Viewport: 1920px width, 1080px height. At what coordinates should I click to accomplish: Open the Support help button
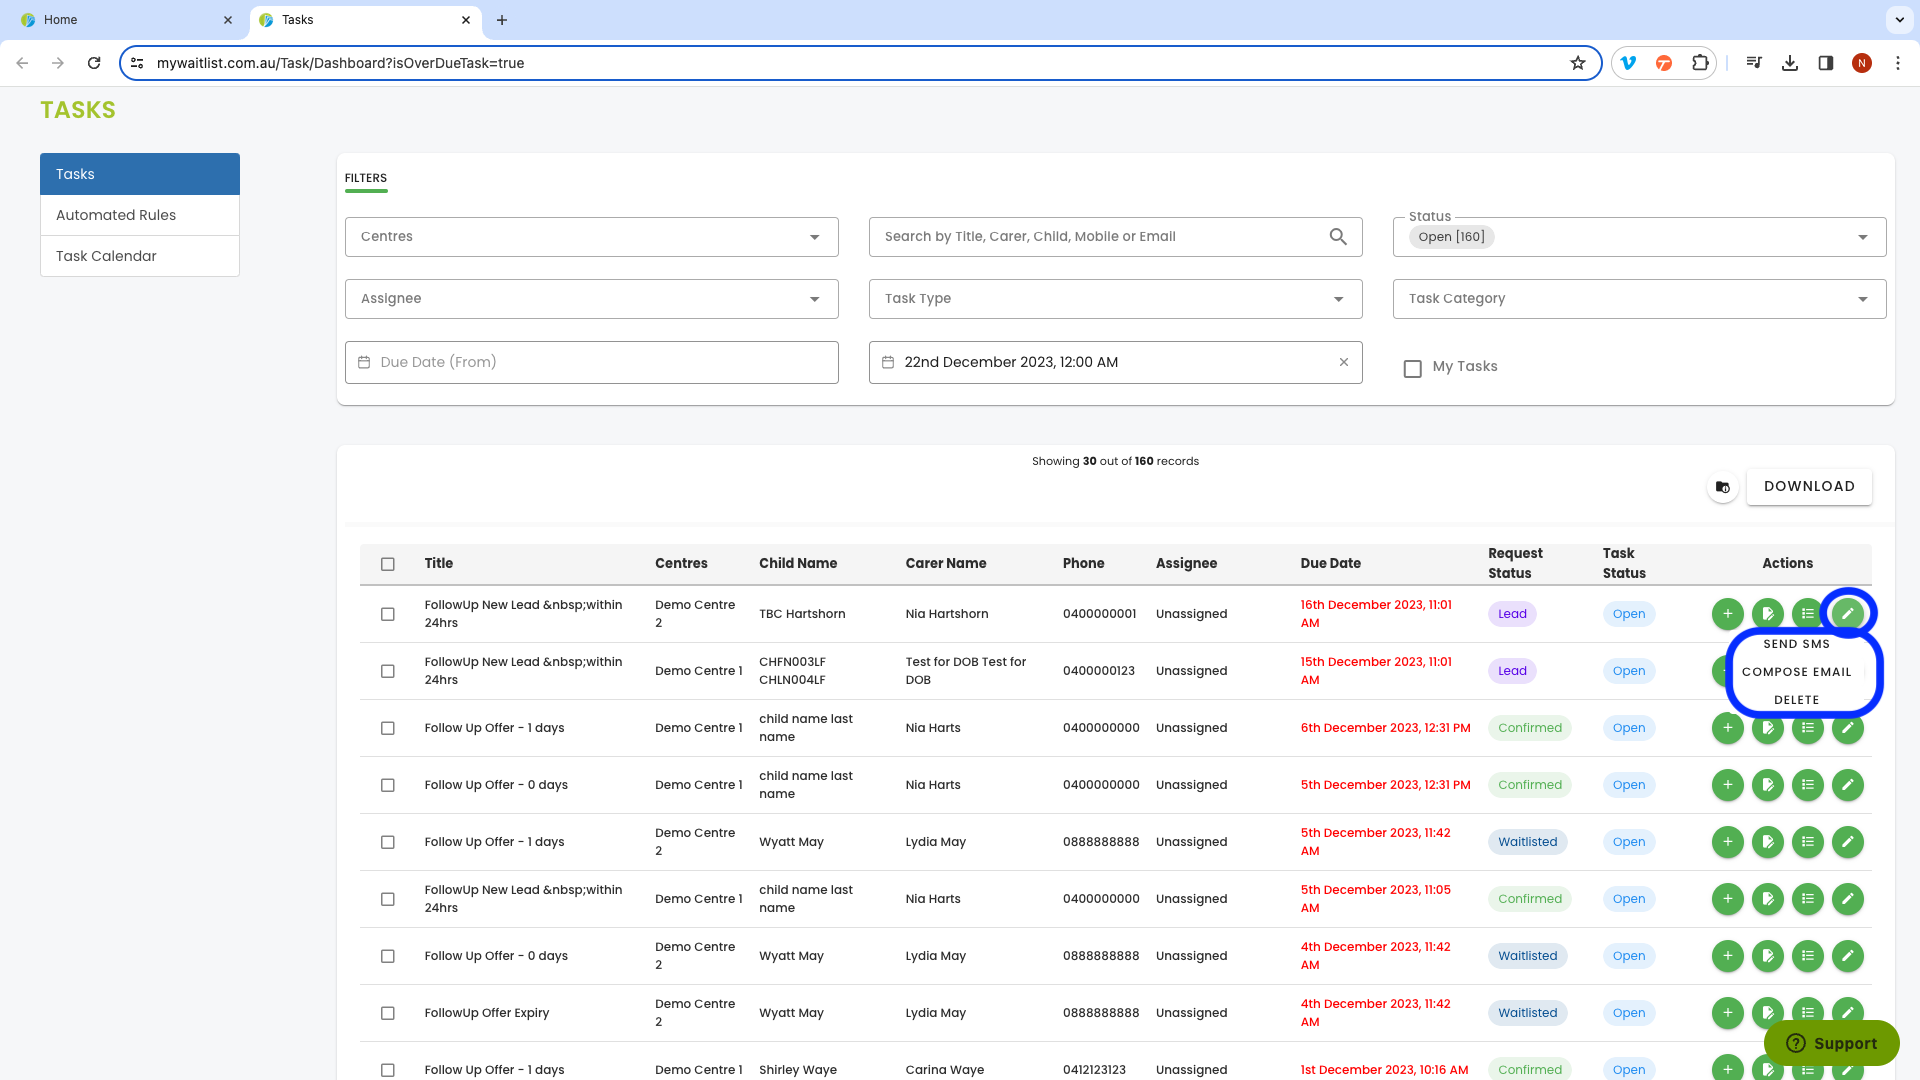click(1831, 1043)
